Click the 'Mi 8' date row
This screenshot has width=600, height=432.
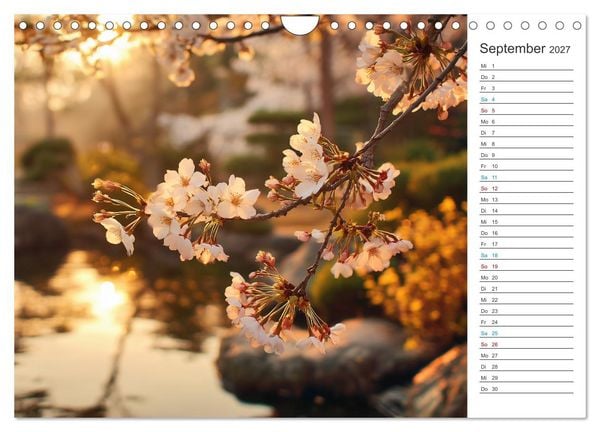[x=527, y=143]
